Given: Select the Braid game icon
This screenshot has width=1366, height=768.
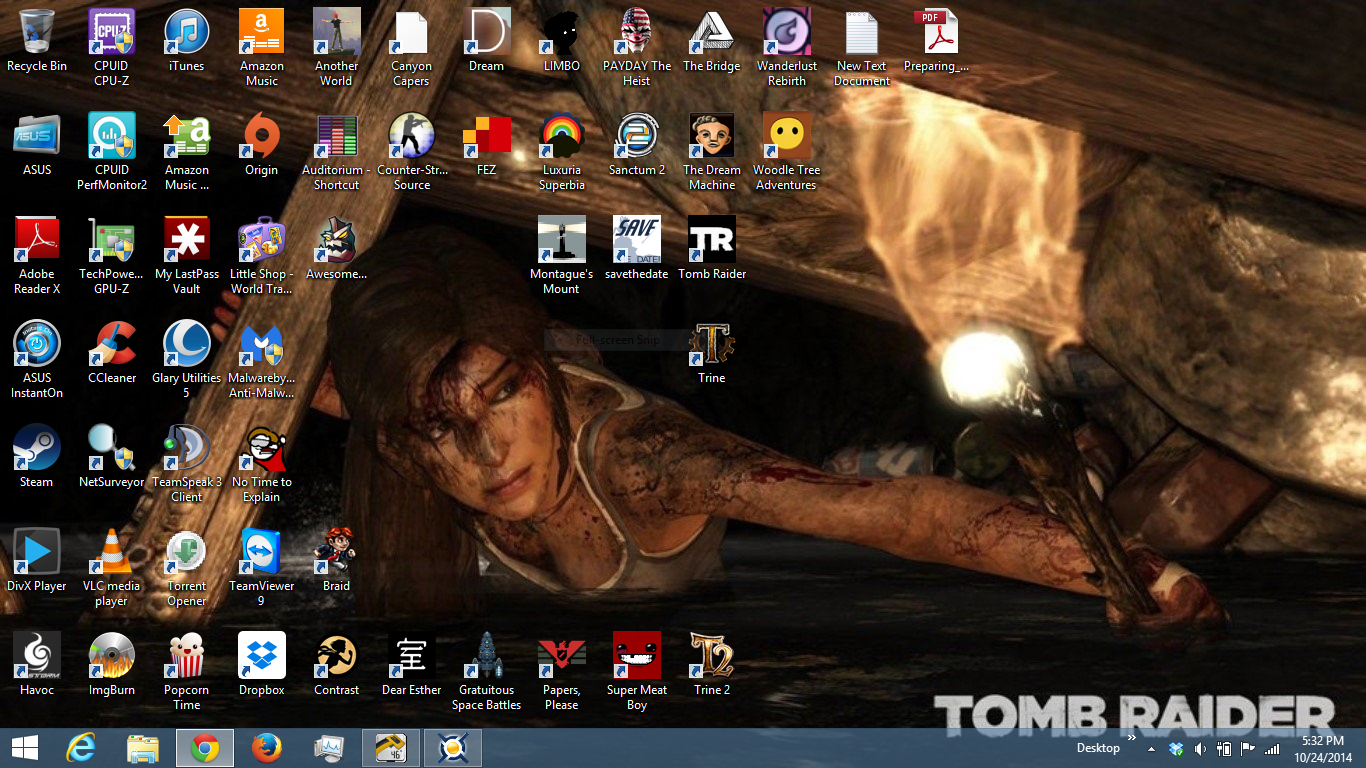Looking at the screenshot, I should point(337,552).
